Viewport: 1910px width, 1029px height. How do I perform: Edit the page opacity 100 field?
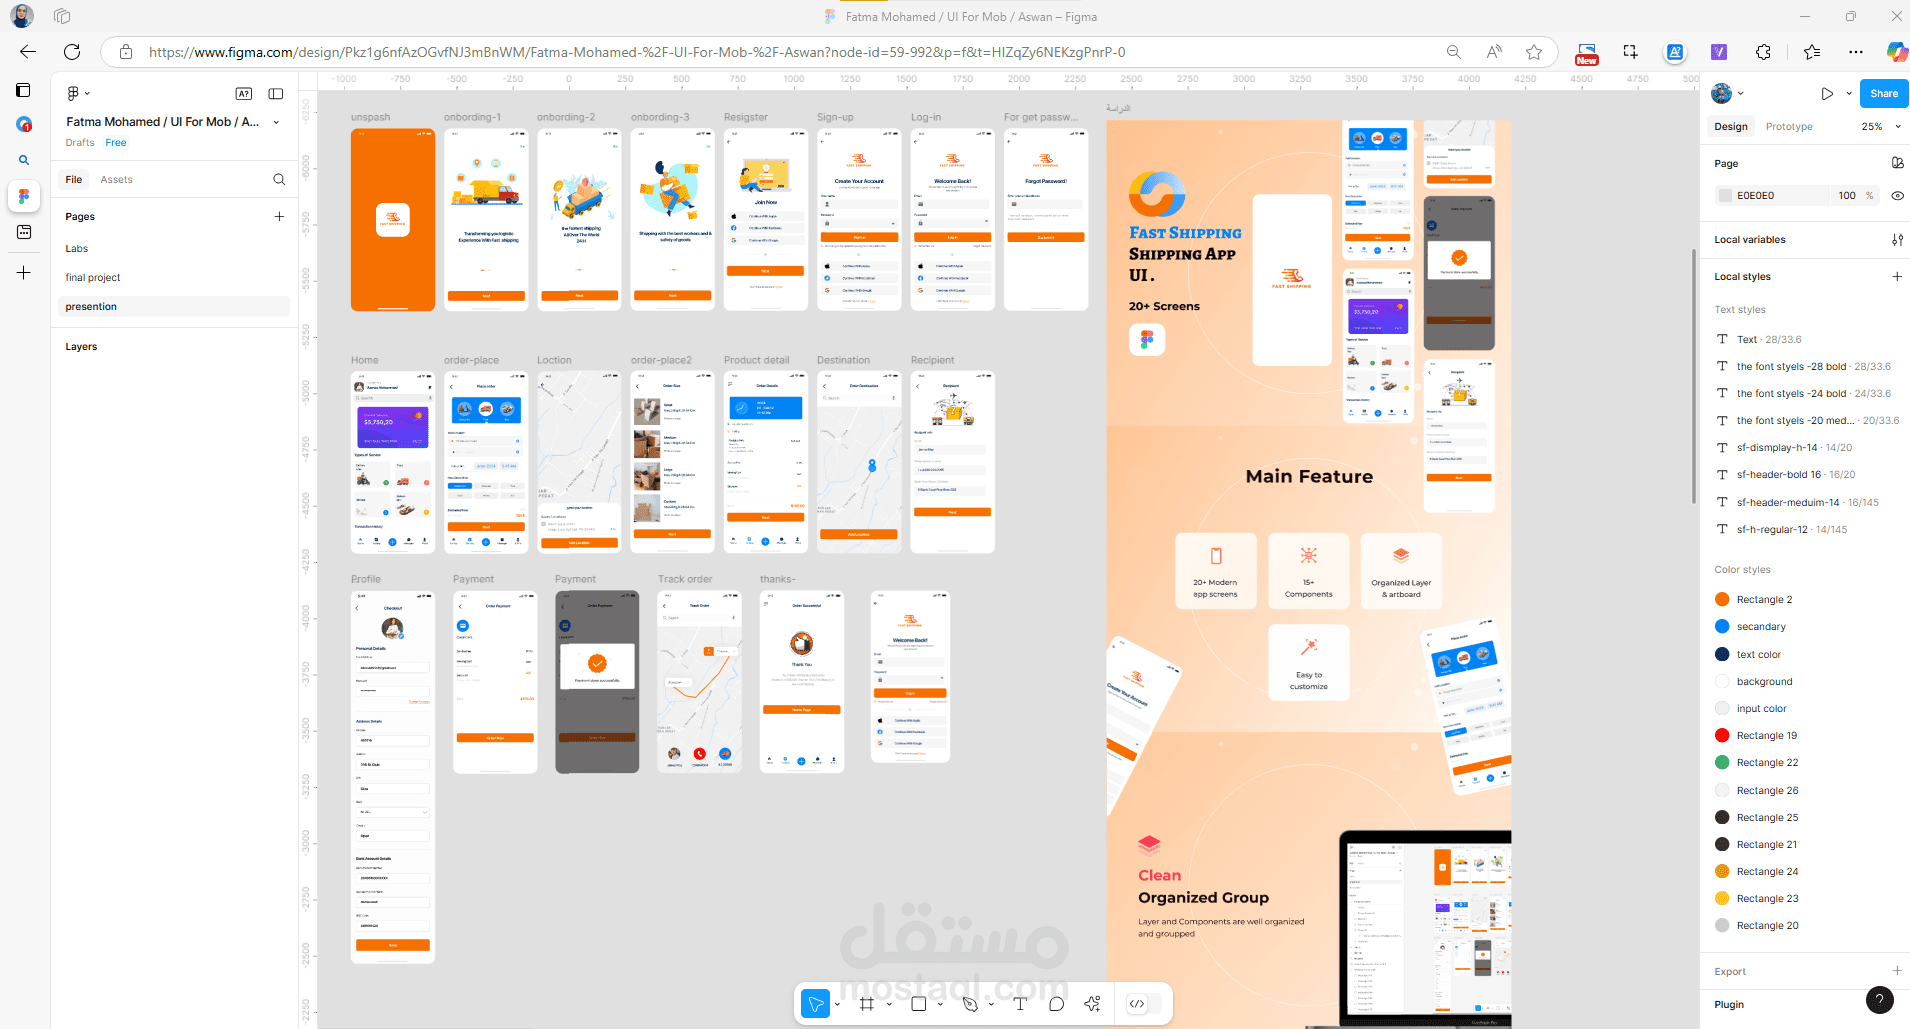1847,196
